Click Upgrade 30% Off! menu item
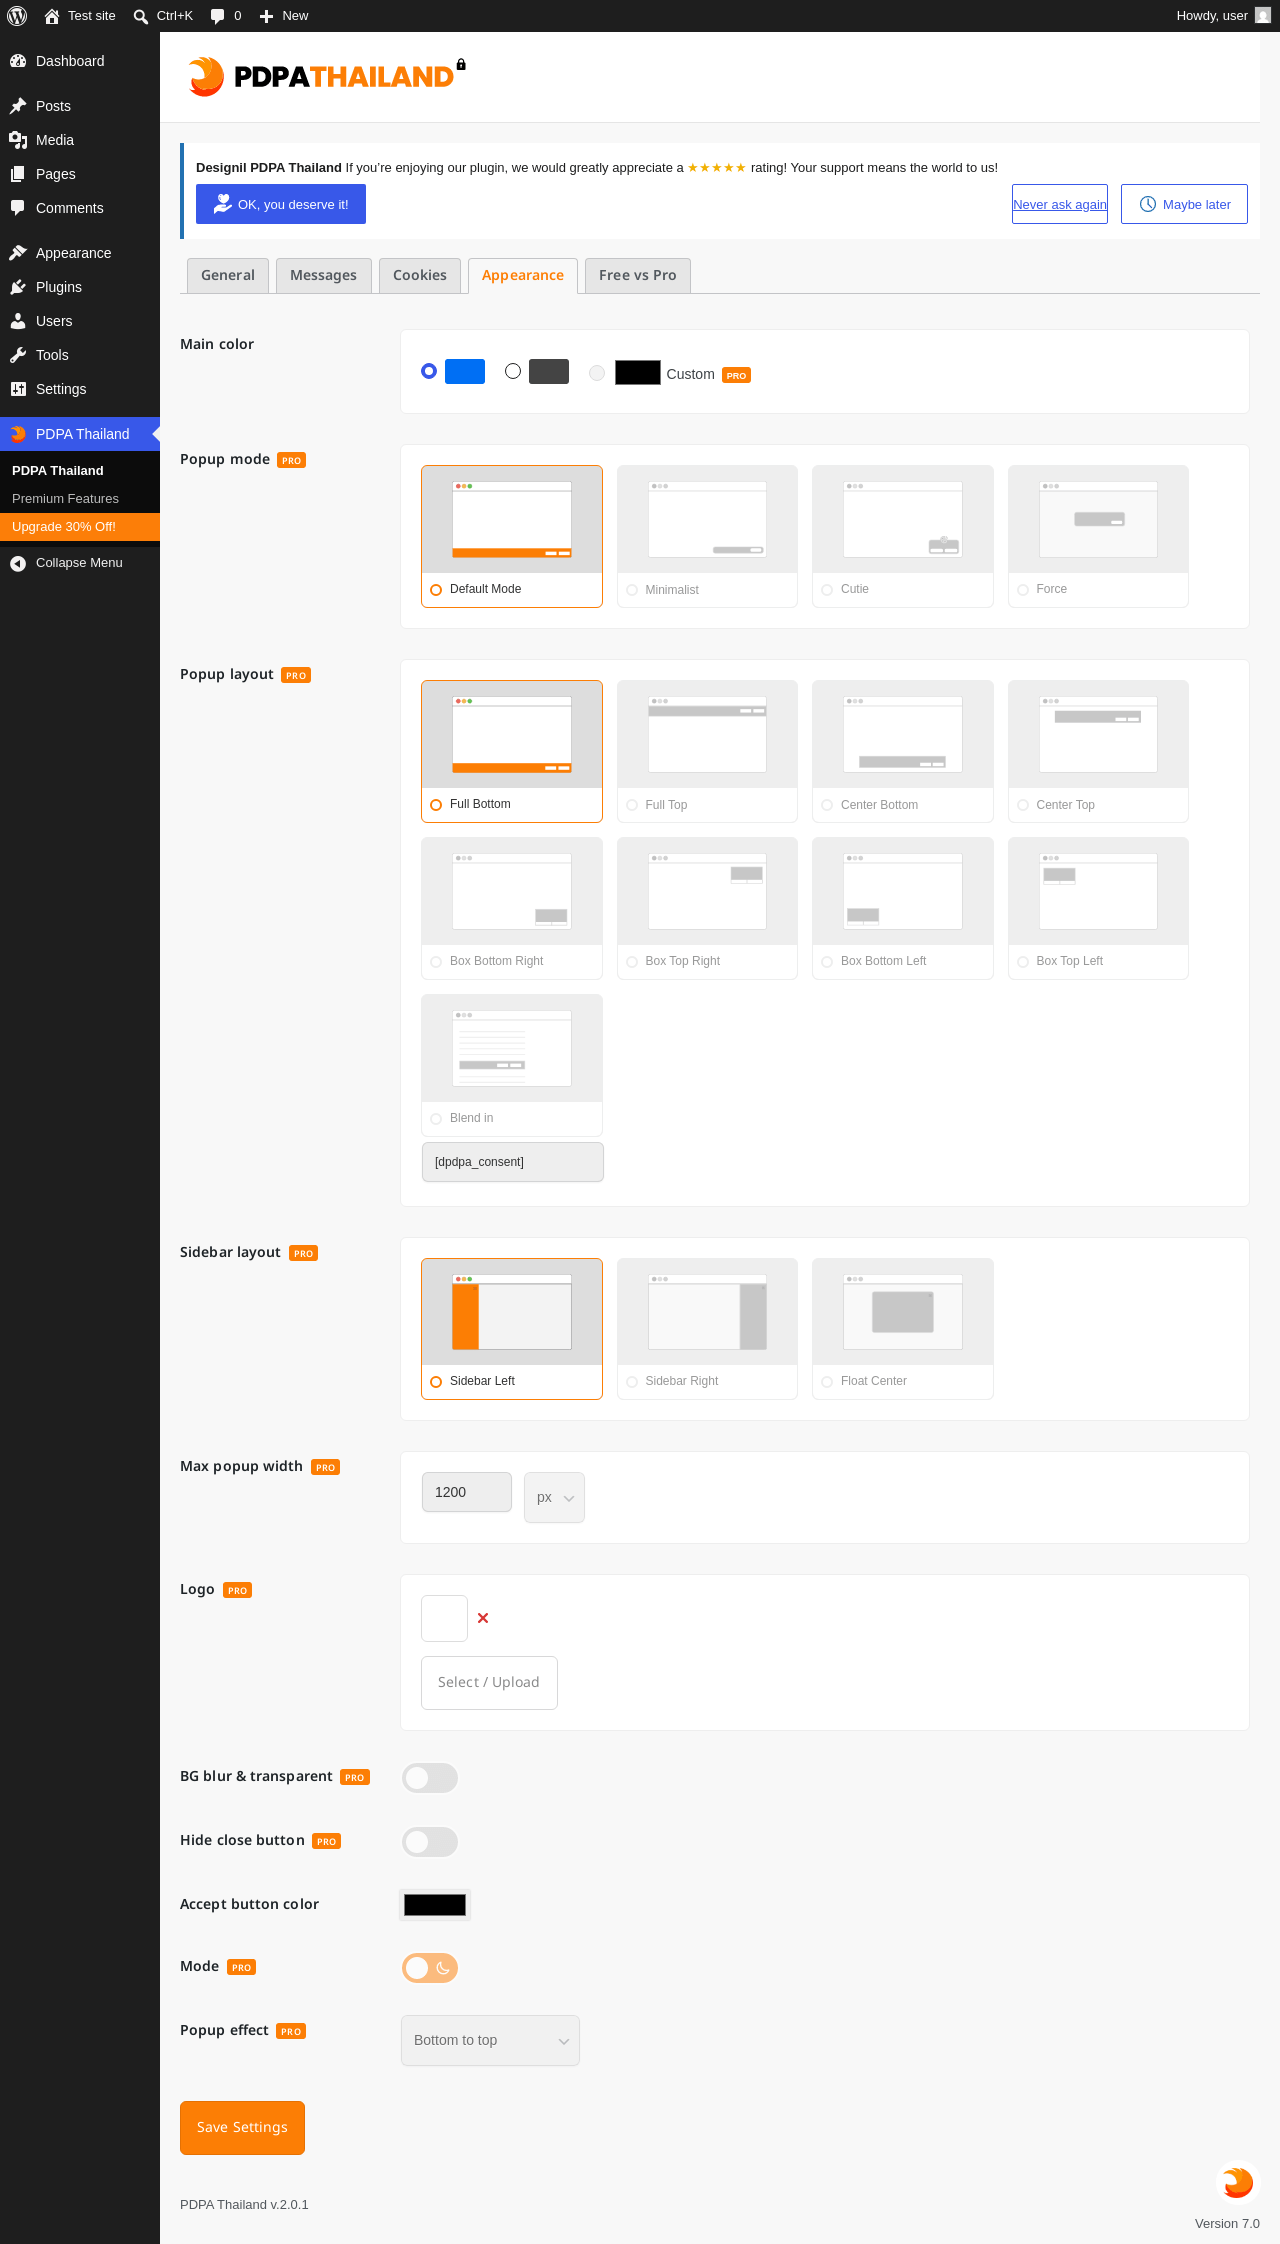1280x2244 pixels. click(x=80, y=527)
